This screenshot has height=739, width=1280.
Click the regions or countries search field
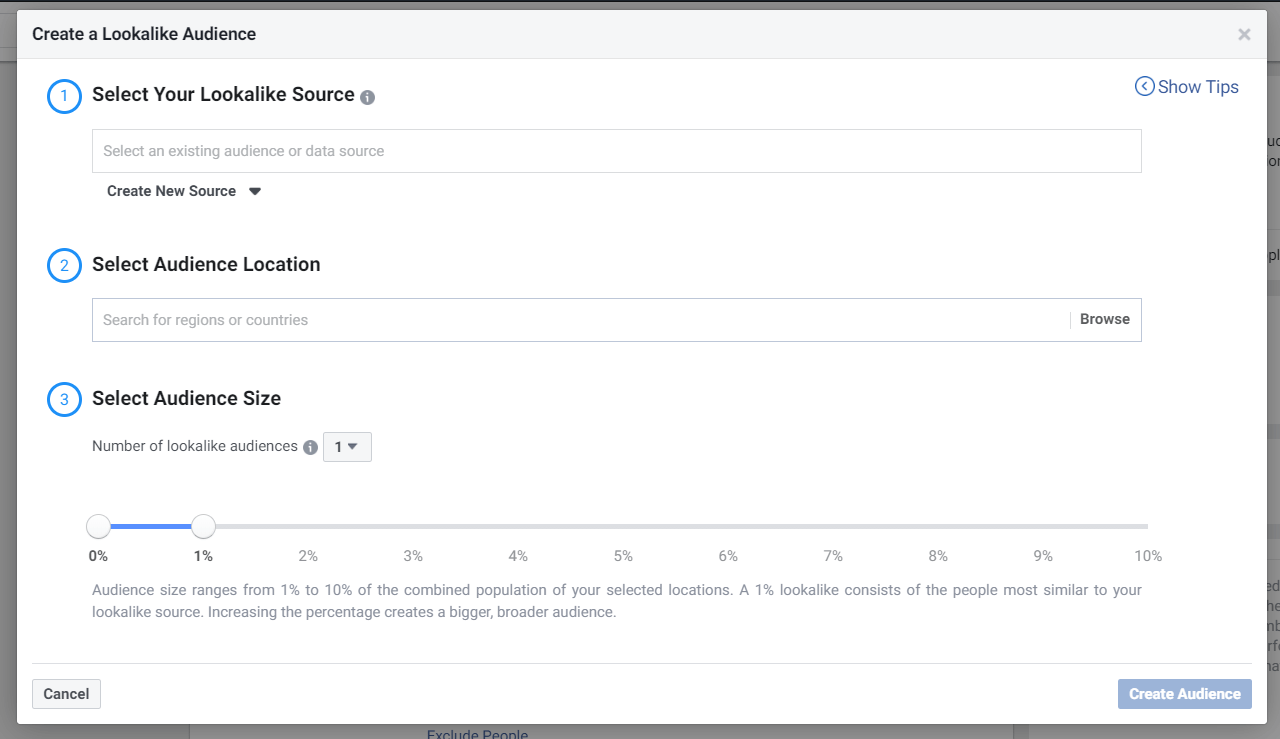coord(580,320)
